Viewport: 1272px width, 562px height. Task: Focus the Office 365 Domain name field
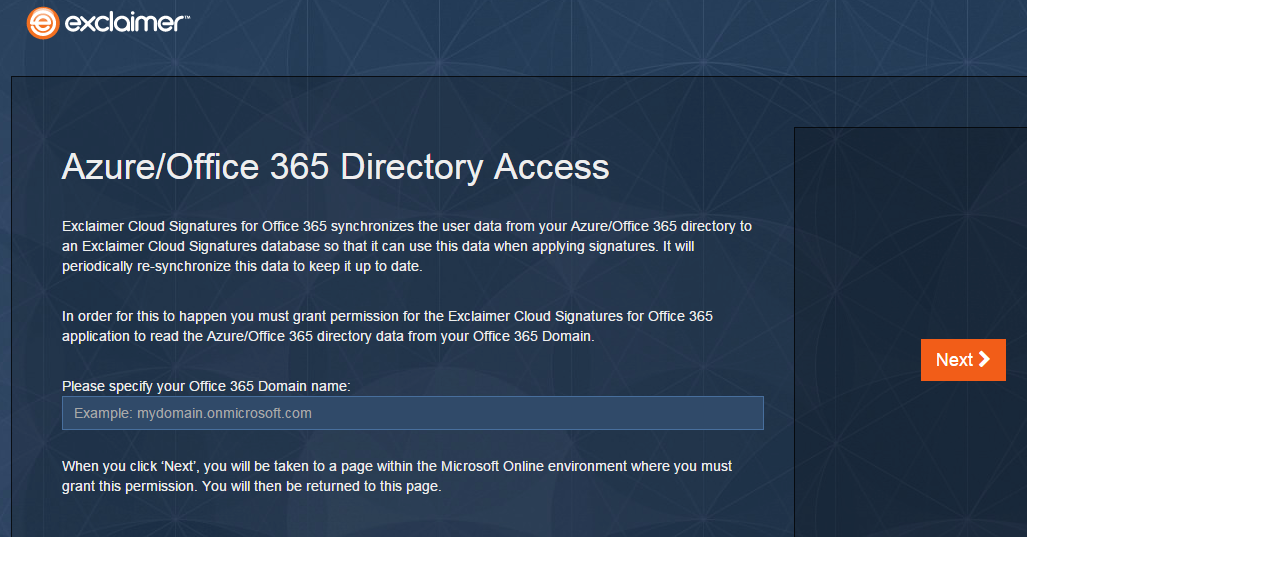412,413
